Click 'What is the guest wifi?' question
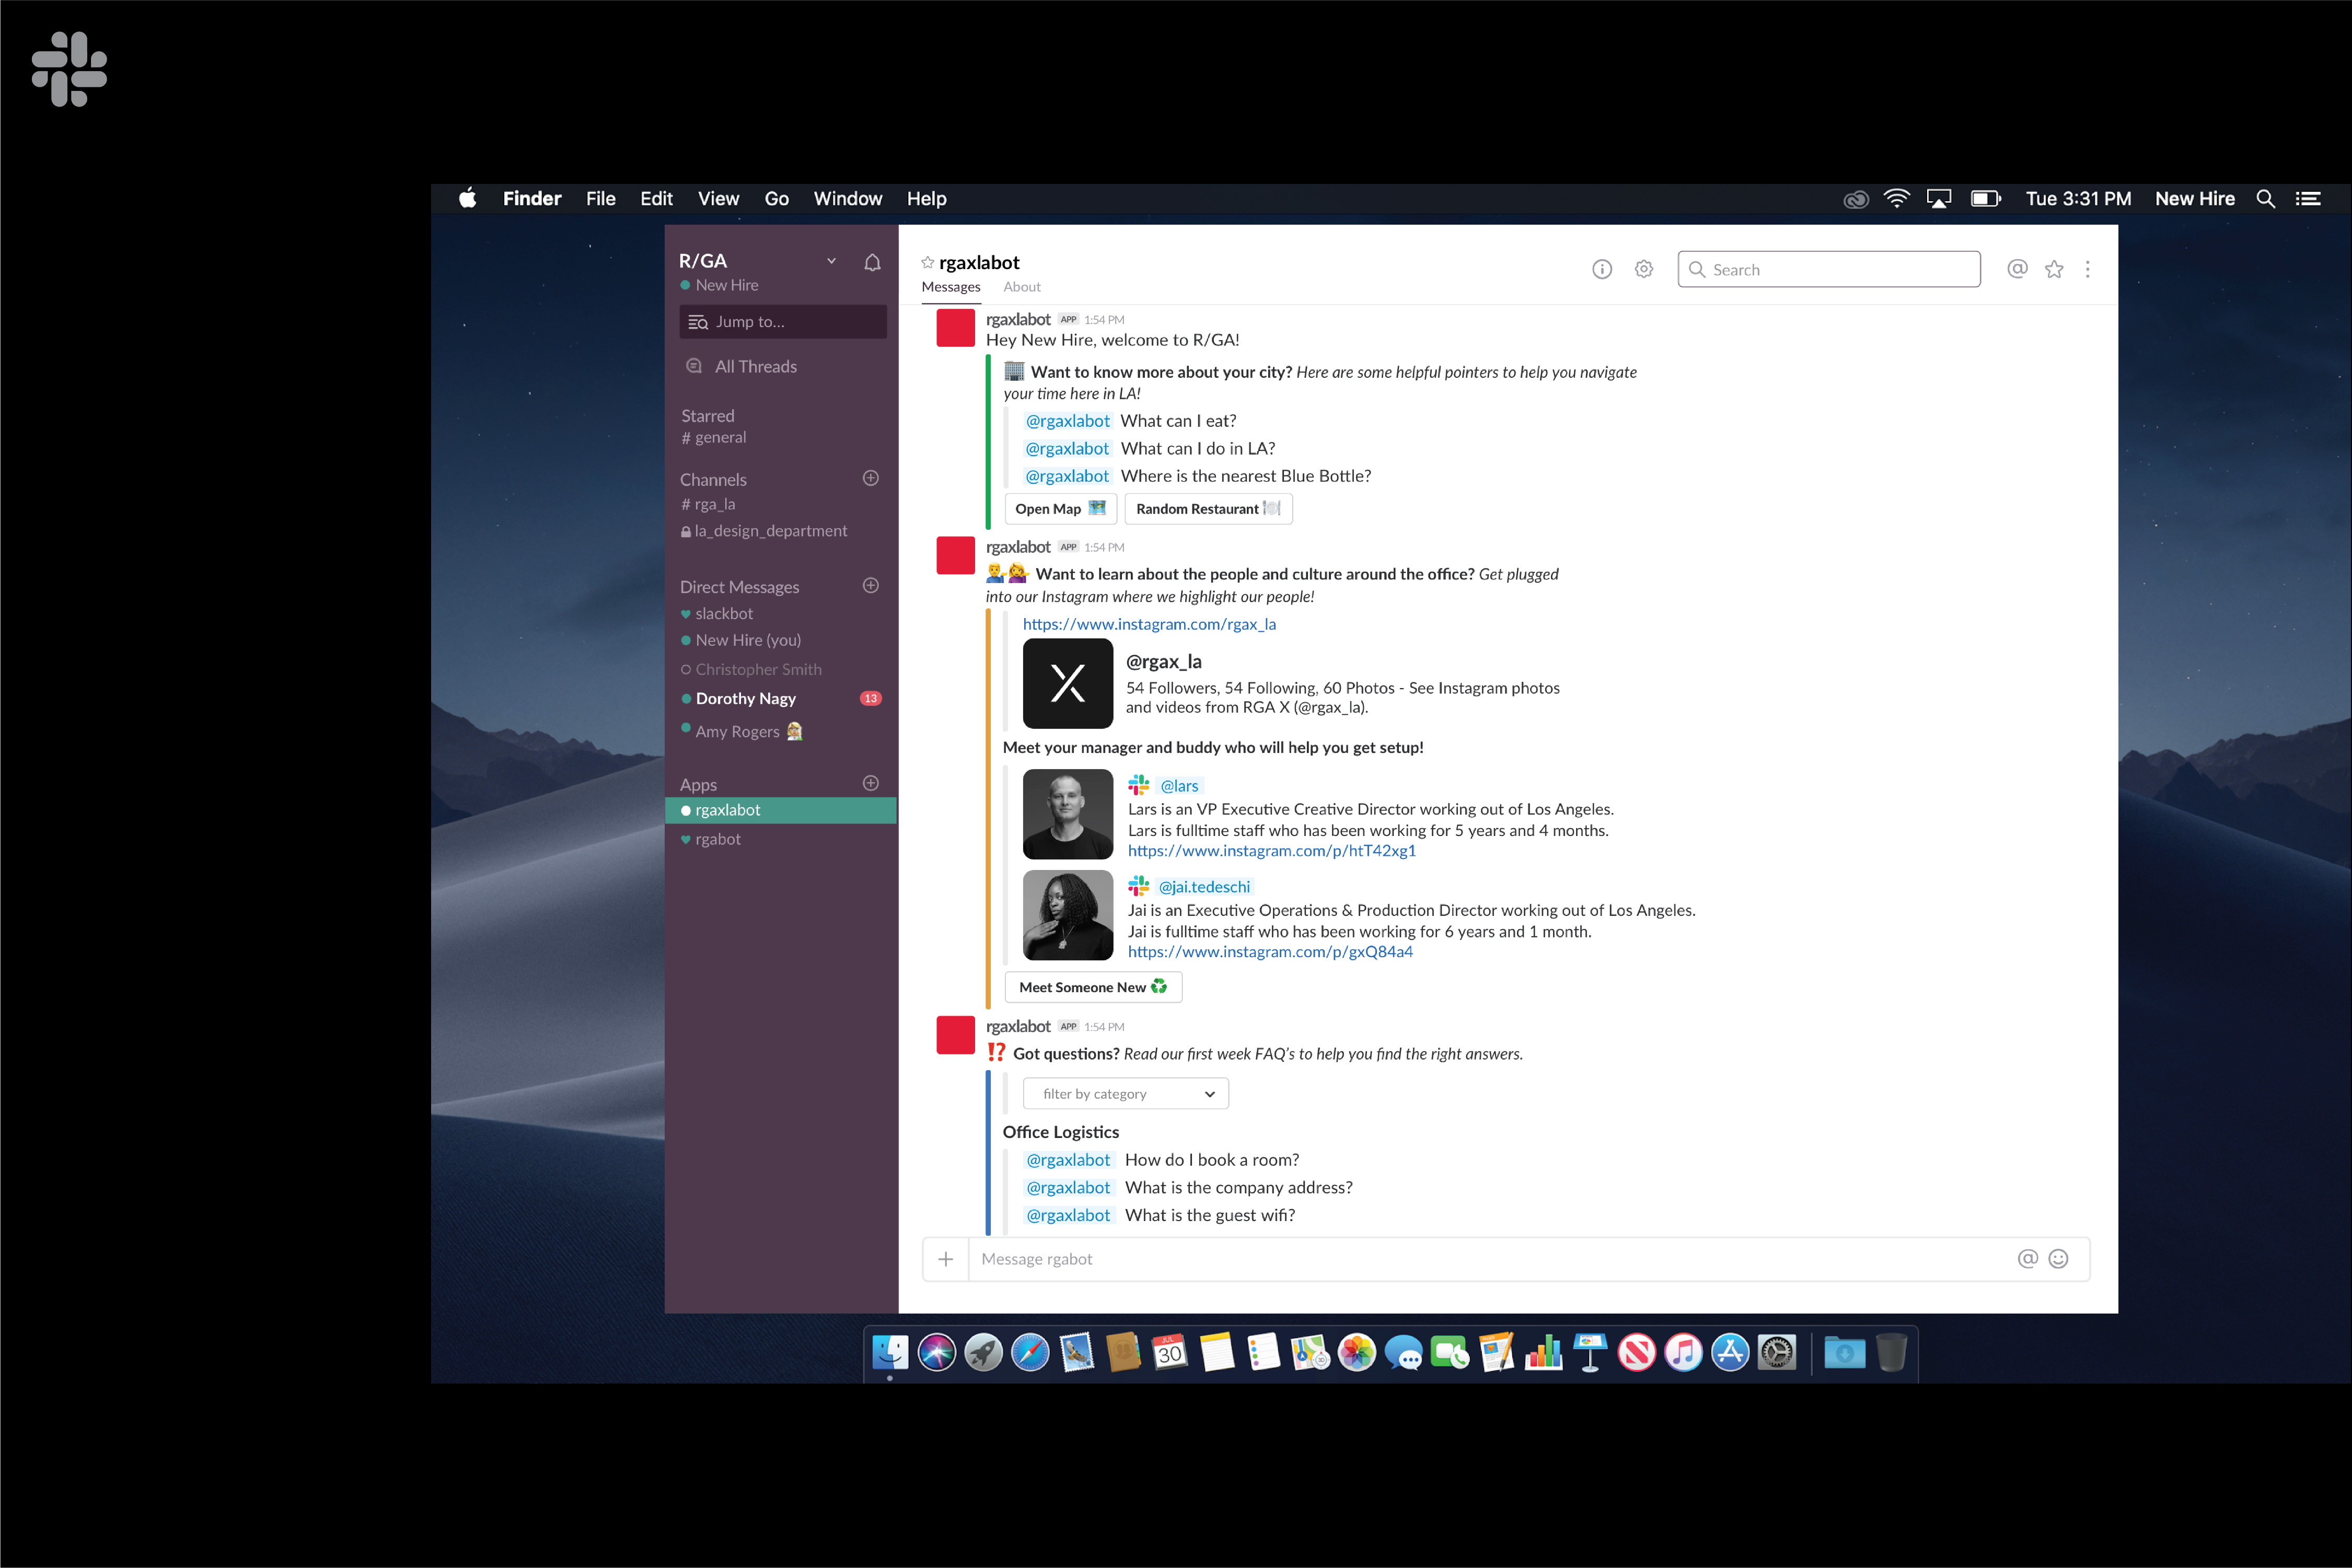The image size is (2352, 1568). (x=1209, y=1216)
